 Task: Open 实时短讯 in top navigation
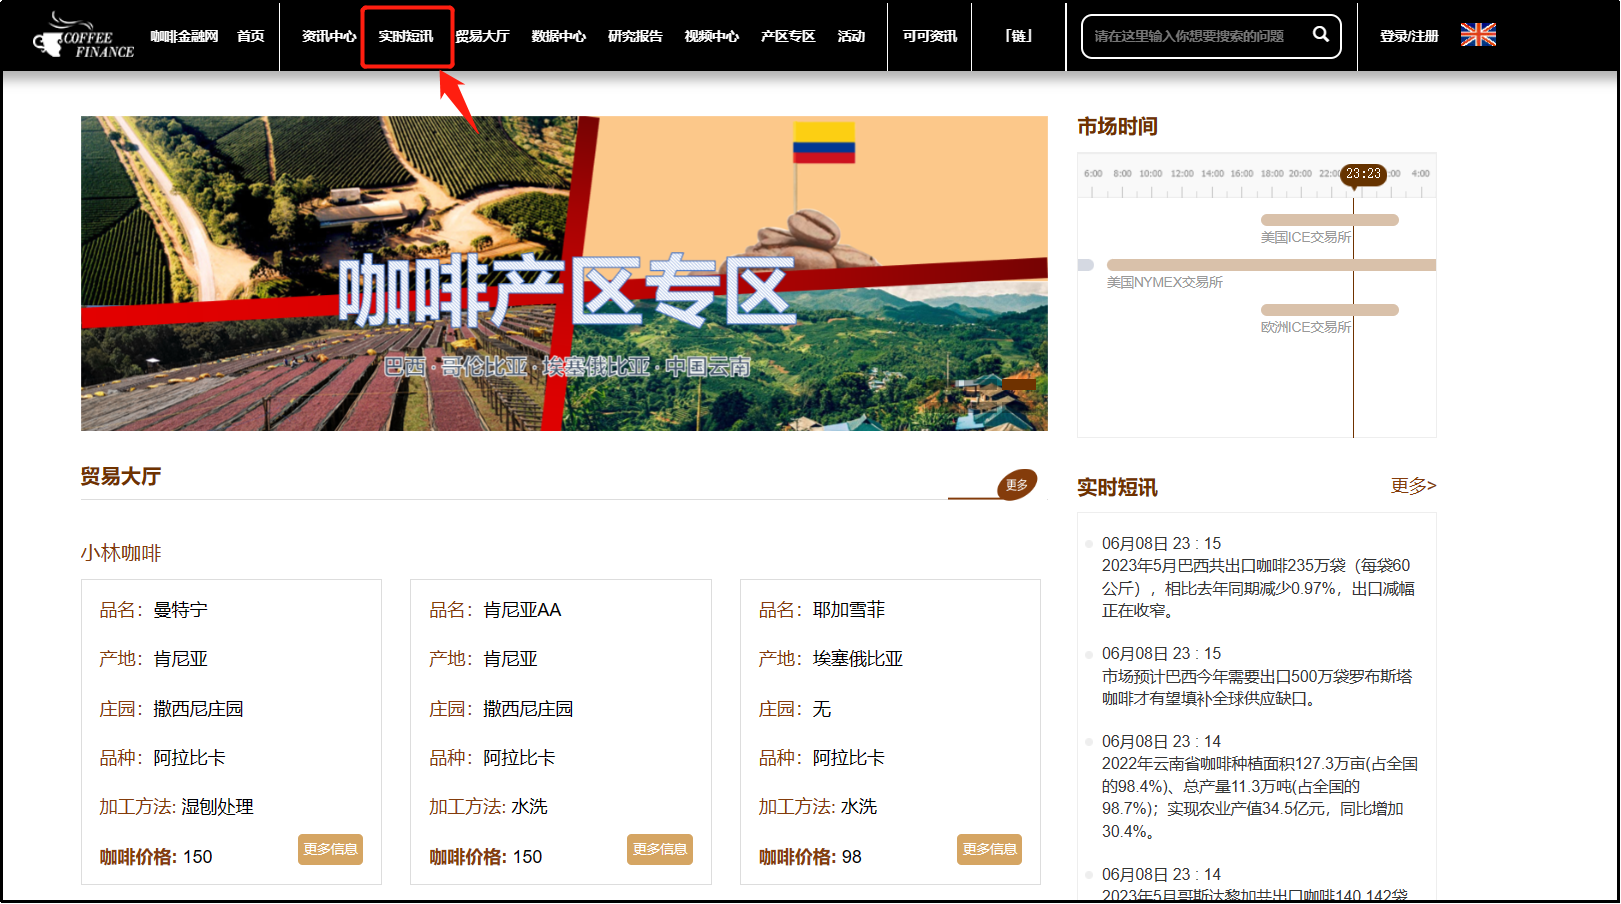coord(406,36)
